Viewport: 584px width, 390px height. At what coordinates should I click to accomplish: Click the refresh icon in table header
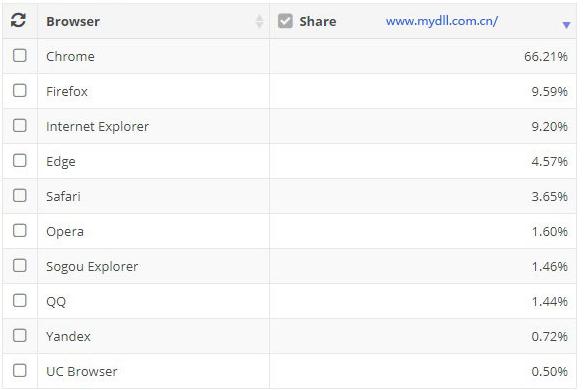[18, 20]
